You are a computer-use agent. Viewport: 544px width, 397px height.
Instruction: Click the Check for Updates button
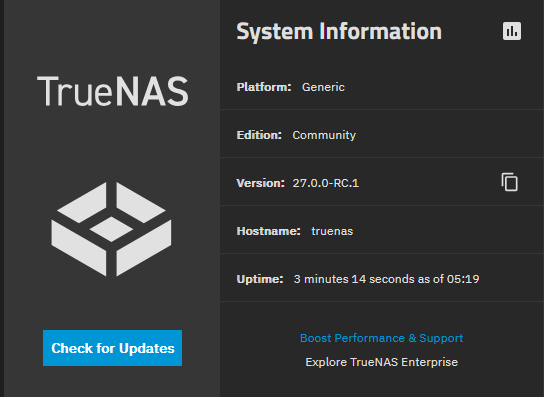[x=112, y=348]
